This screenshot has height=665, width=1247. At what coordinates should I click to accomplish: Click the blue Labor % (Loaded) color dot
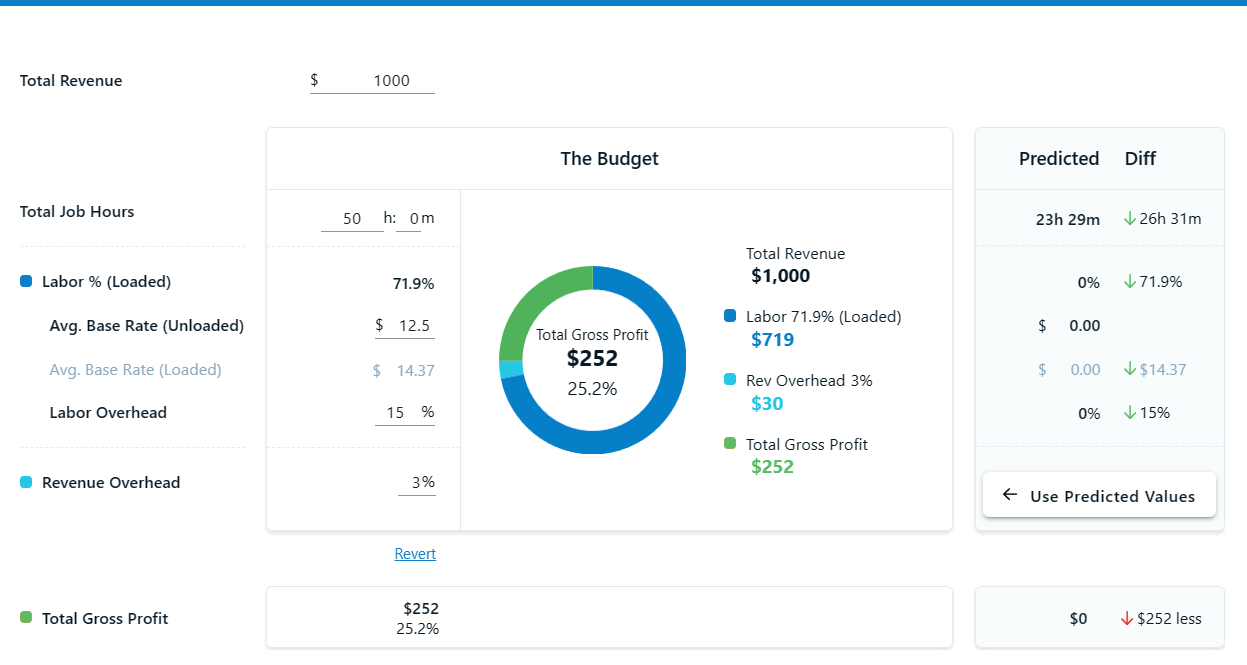click(26, 282)
